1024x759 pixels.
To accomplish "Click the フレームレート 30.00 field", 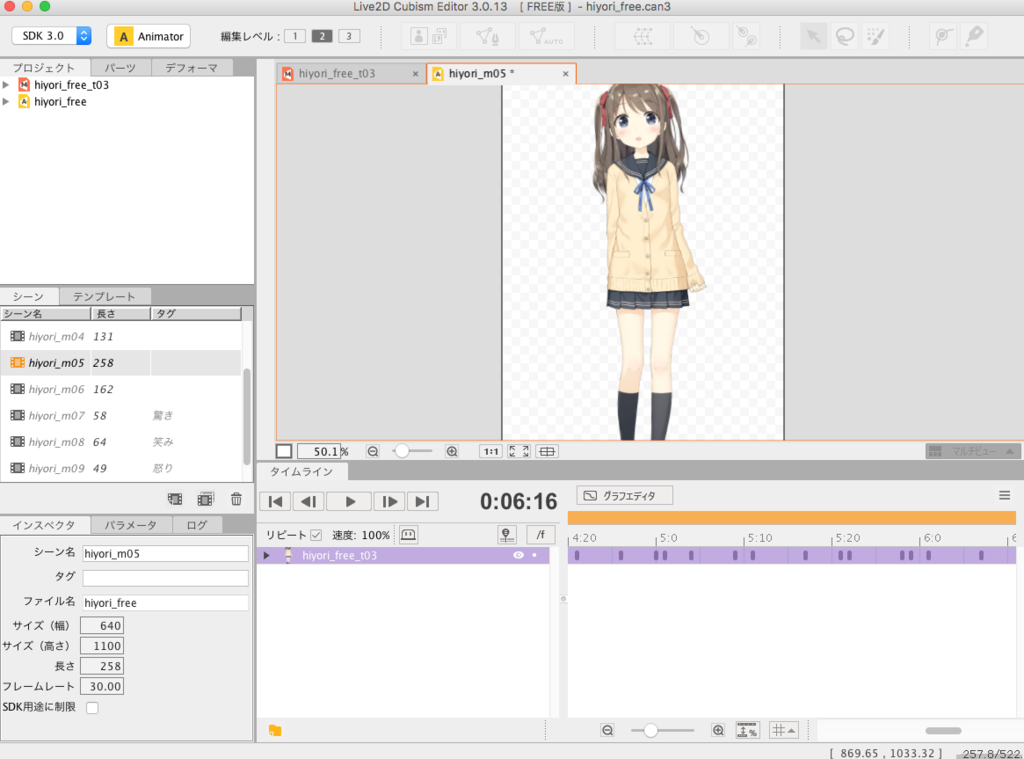I will [102, 686].
